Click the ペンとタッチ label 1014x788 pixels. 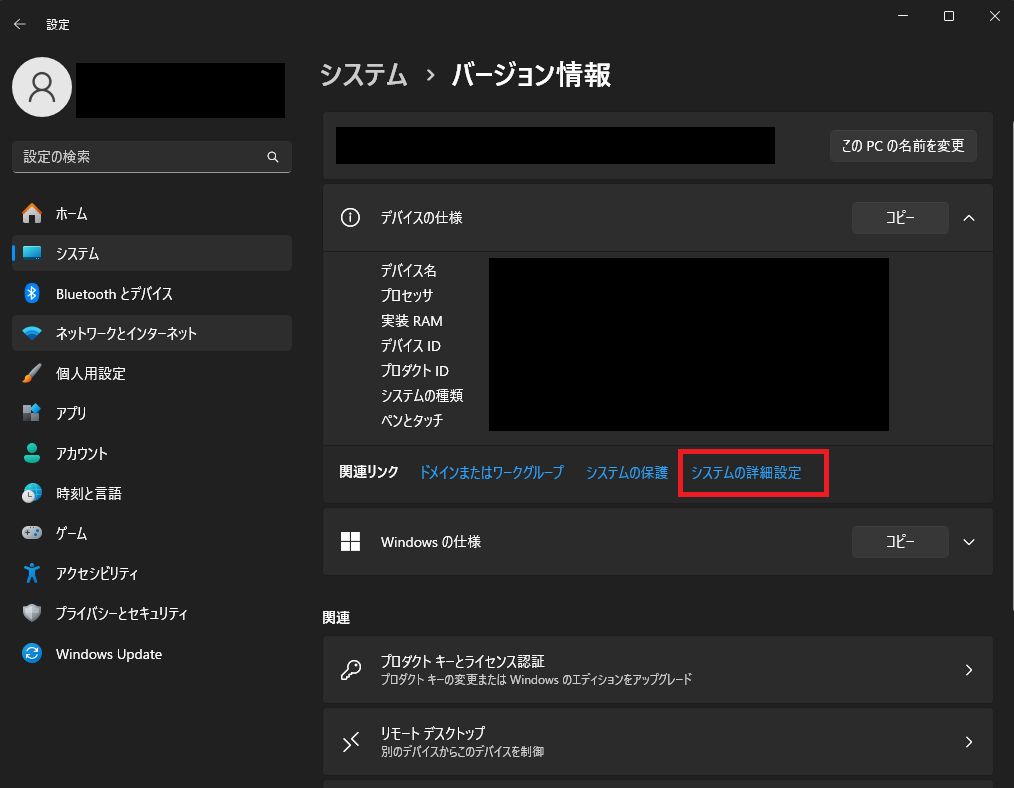click(x=412, y=421)
